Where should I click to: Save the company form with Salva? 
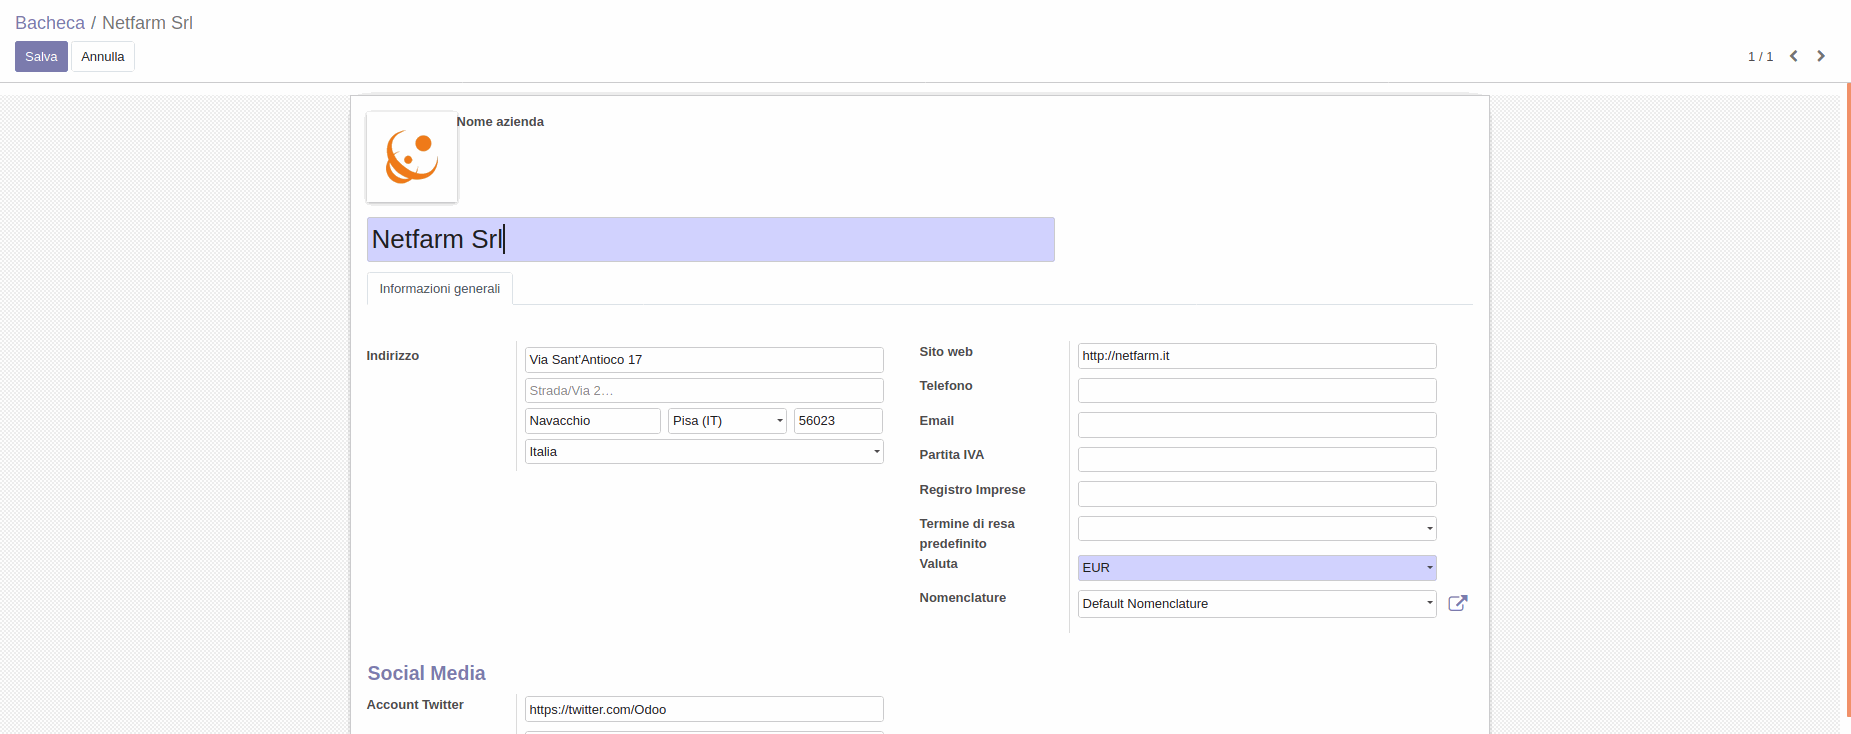coord(41,56)
